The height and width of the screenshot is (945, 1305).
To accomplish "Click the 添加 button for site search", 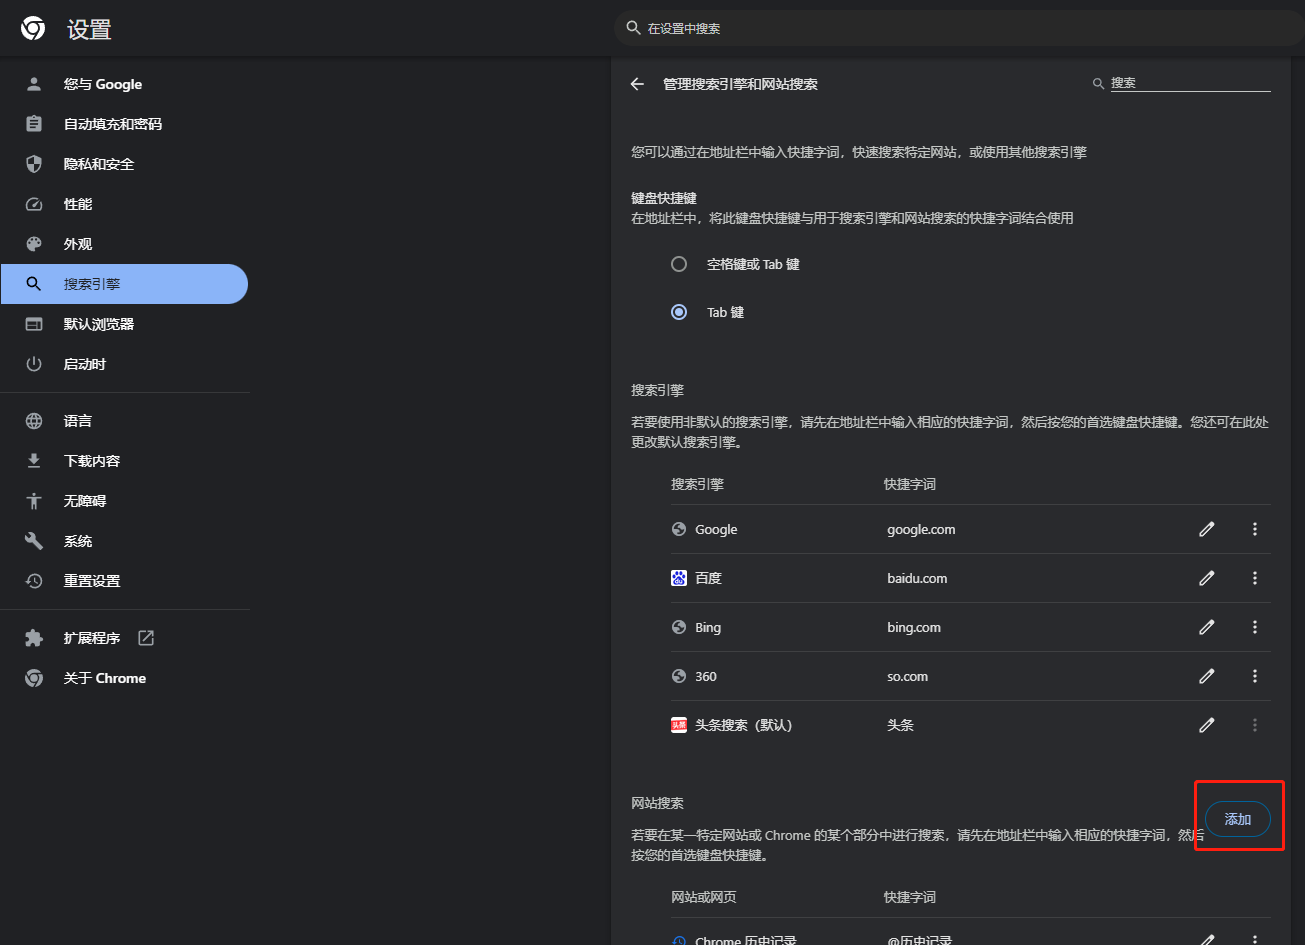I will point(1238,819).
